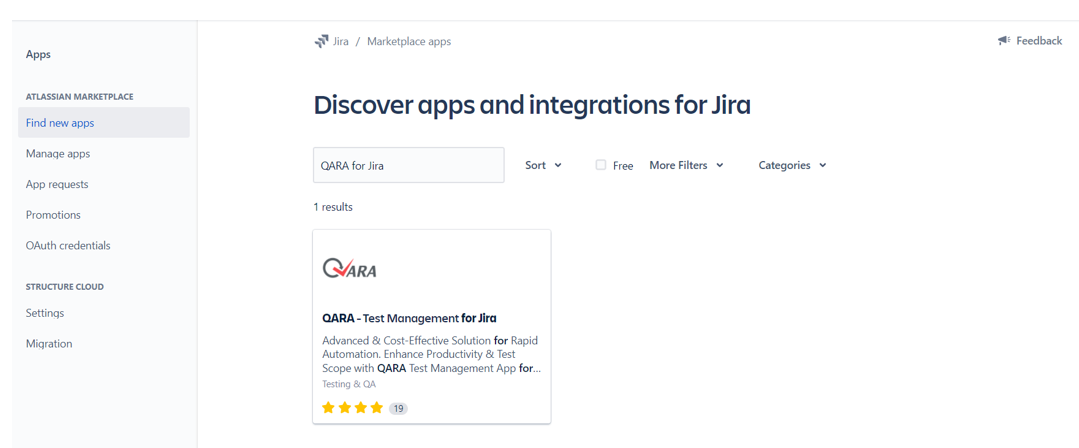Expand the More Filters dropdown
Image resolution: width=1079 pixels, height=448 pixels.
click(x=686, y=165)
